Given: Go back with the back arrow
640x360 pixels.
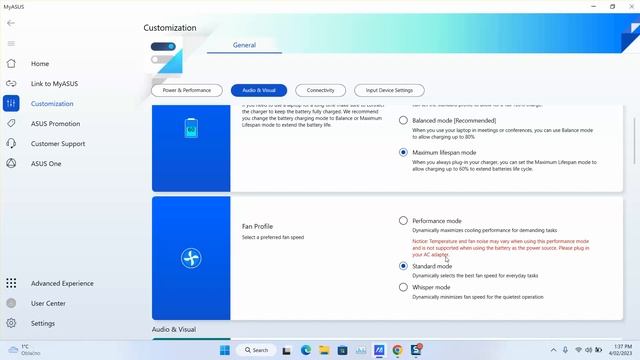Looking at the screenshot, I should tap(11, 23).
